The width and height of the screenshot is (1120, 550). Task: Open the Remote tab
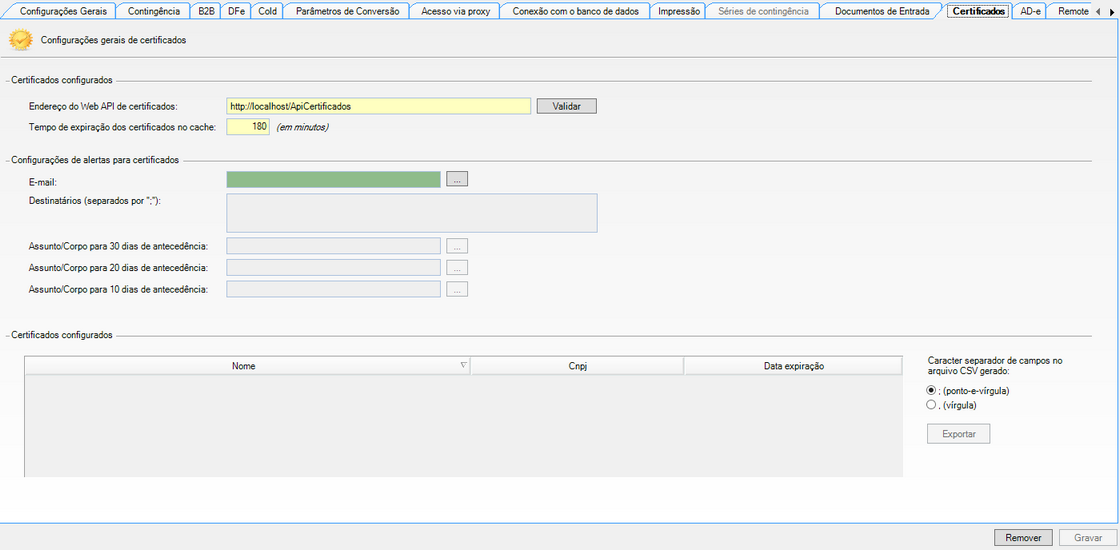(1074, 11)
